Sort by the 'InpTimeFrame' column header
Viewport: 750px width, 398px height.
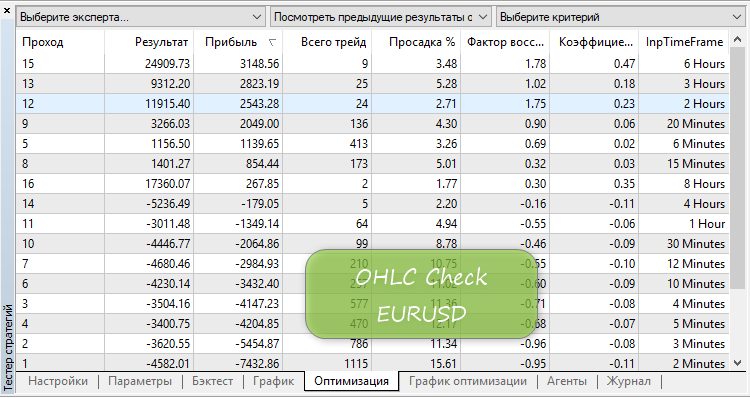click(684, 42)
